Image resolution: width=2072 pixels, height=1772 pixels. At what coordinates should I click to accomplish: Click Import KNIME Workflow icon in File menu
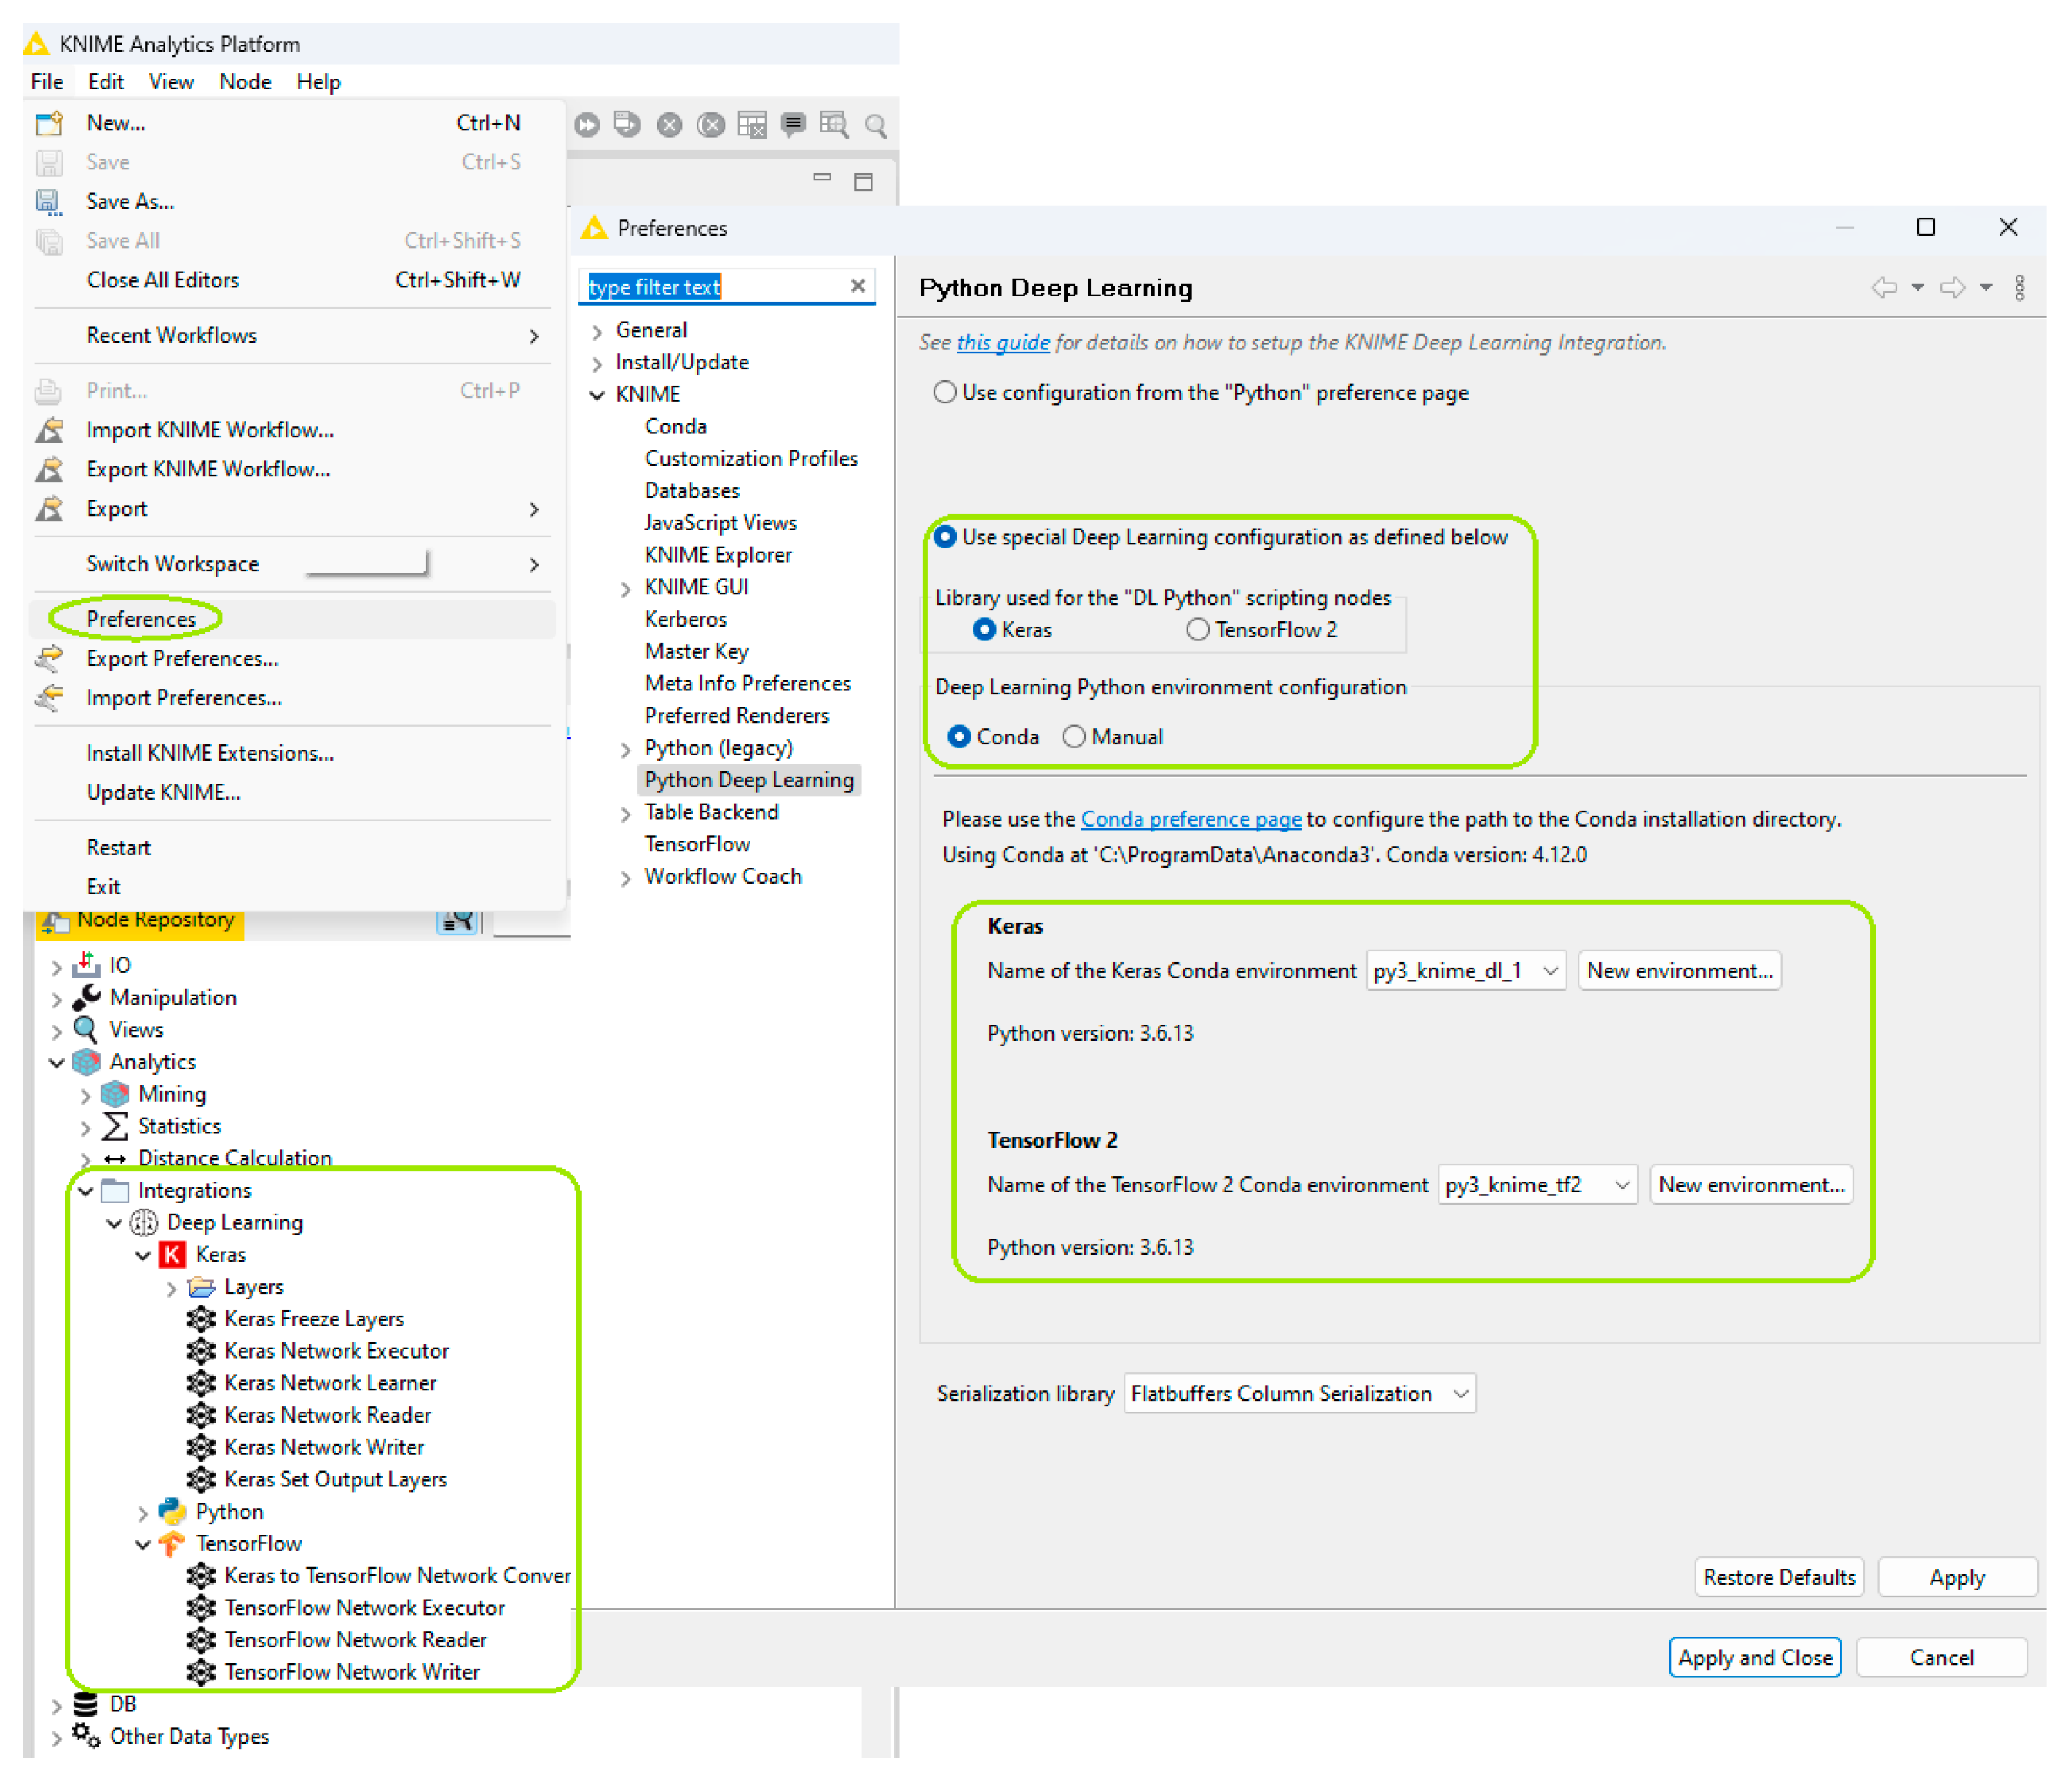[x=49, y=430]
